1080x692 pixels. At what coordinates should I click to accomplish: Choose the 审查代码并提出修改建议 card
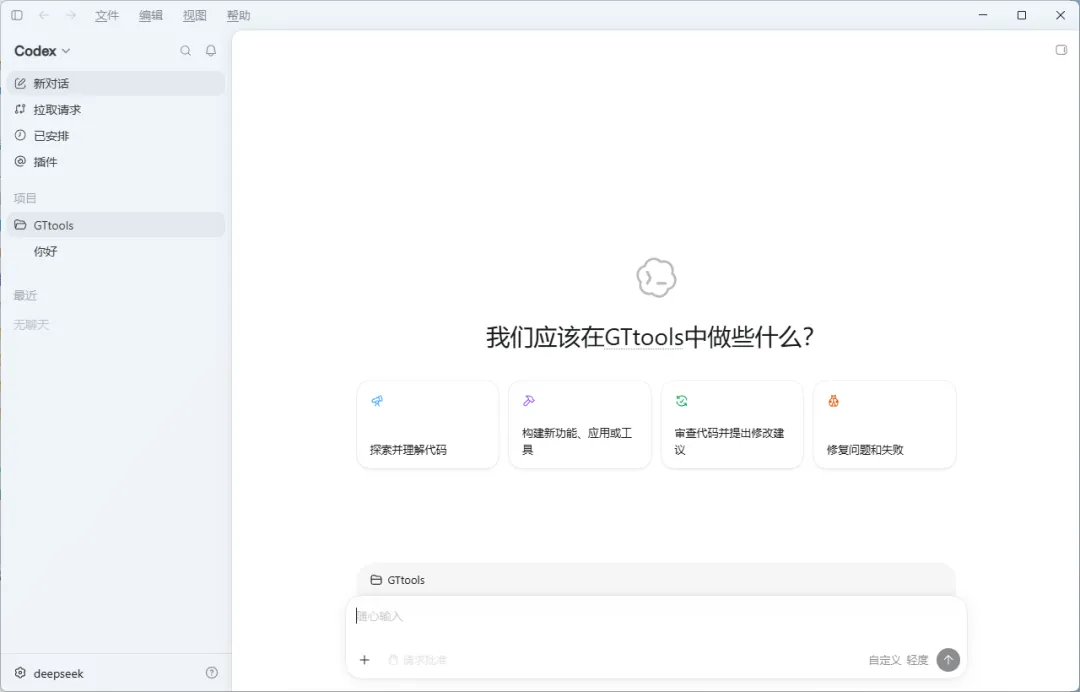click(732, 425)
